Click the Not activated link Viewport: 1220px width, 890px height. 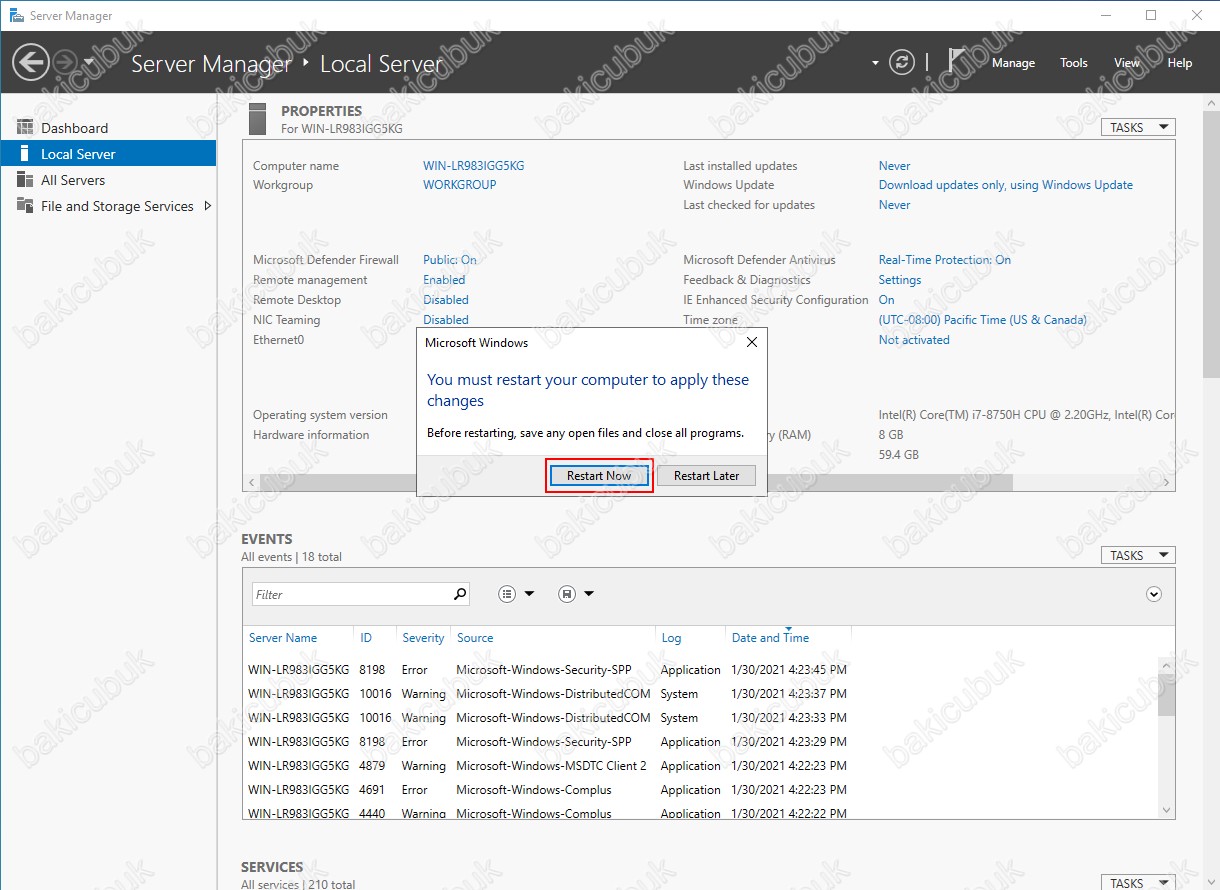tap(914, 340)
